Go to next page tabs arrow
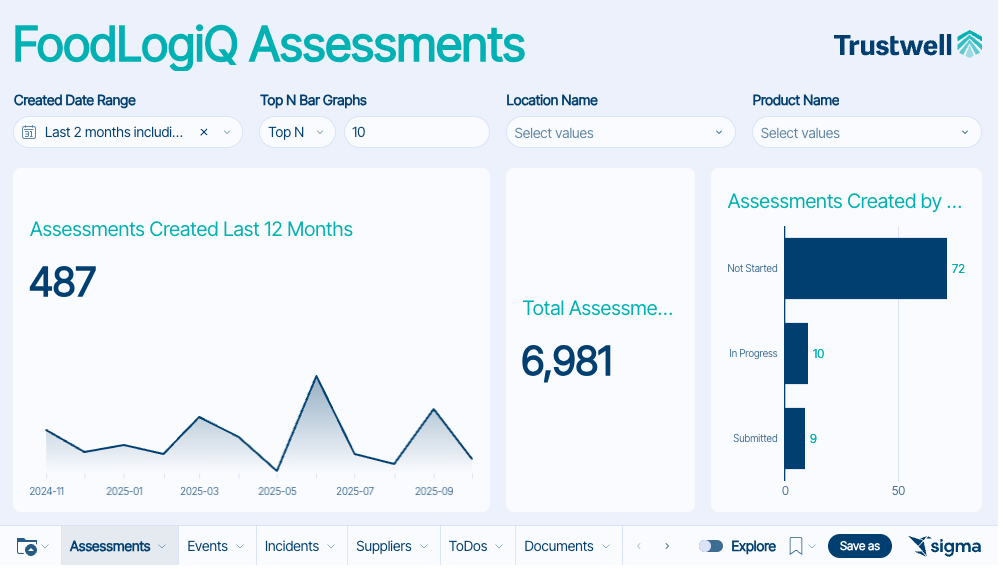1003x569 pixels. (x=667, y=546)
